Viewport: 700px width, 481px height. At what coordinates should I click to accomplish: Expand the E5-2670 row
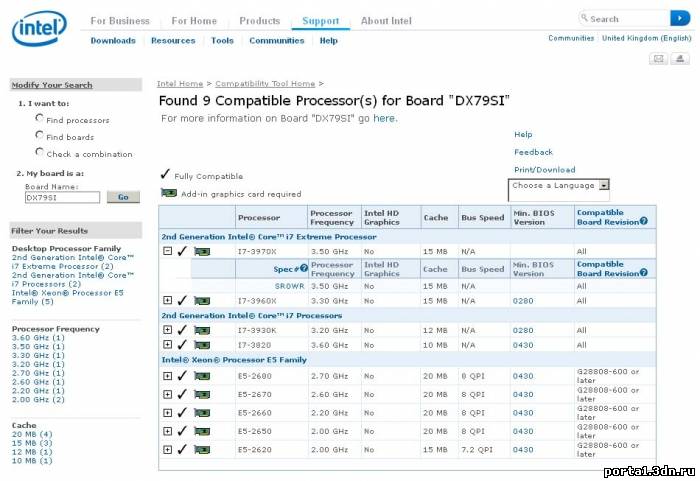coord(167,394)
